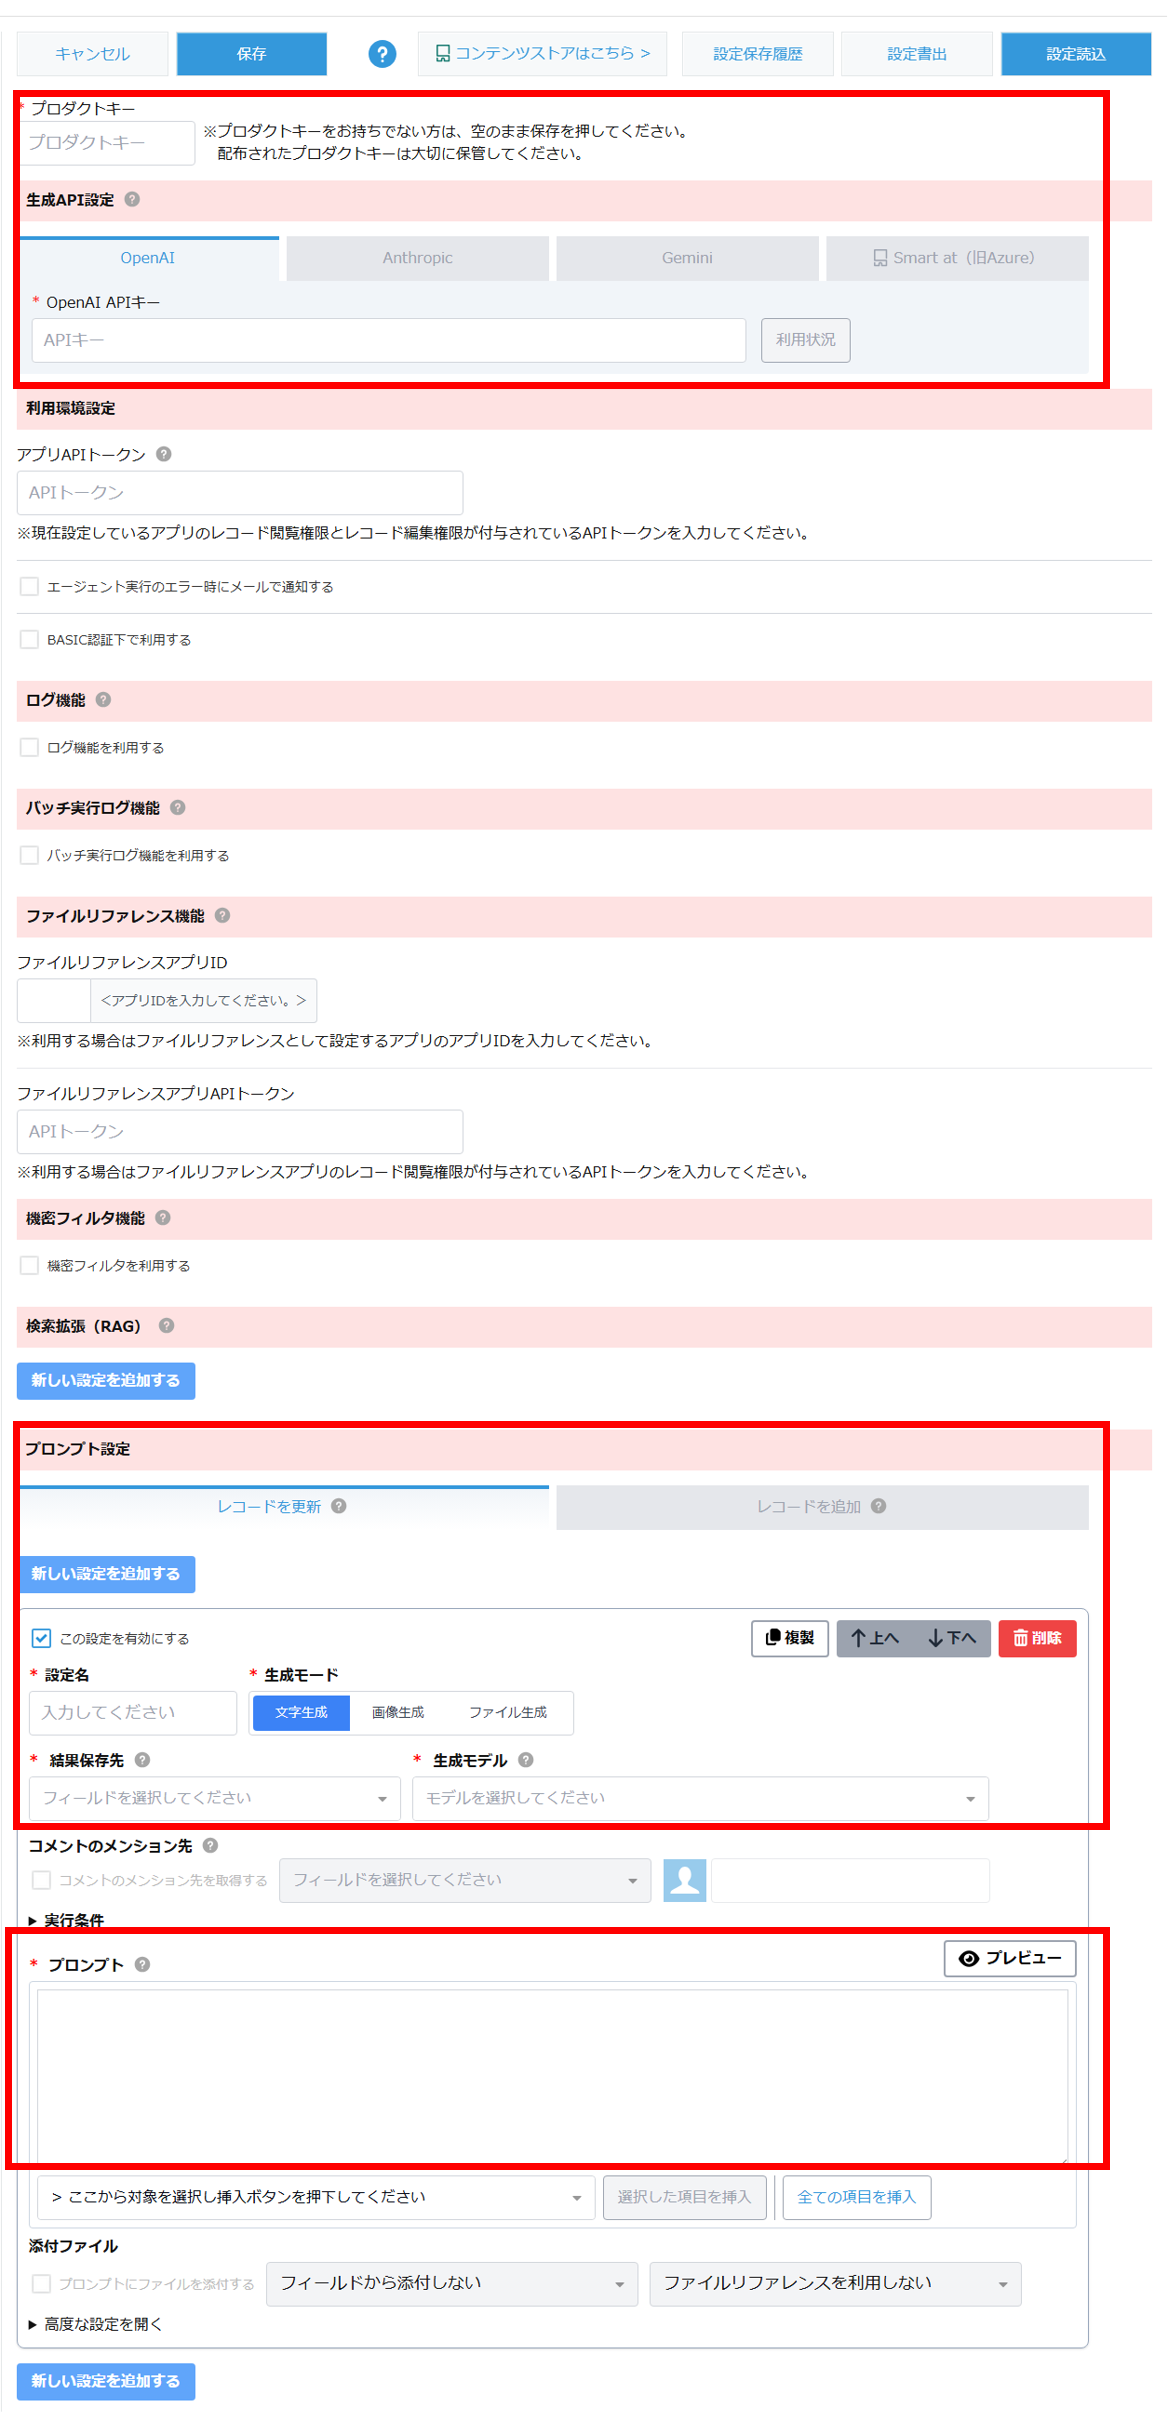The height and width of the screenshot is (2434, 1168).
Task: Click 保存 button
Action: click(x=252, y=54)
